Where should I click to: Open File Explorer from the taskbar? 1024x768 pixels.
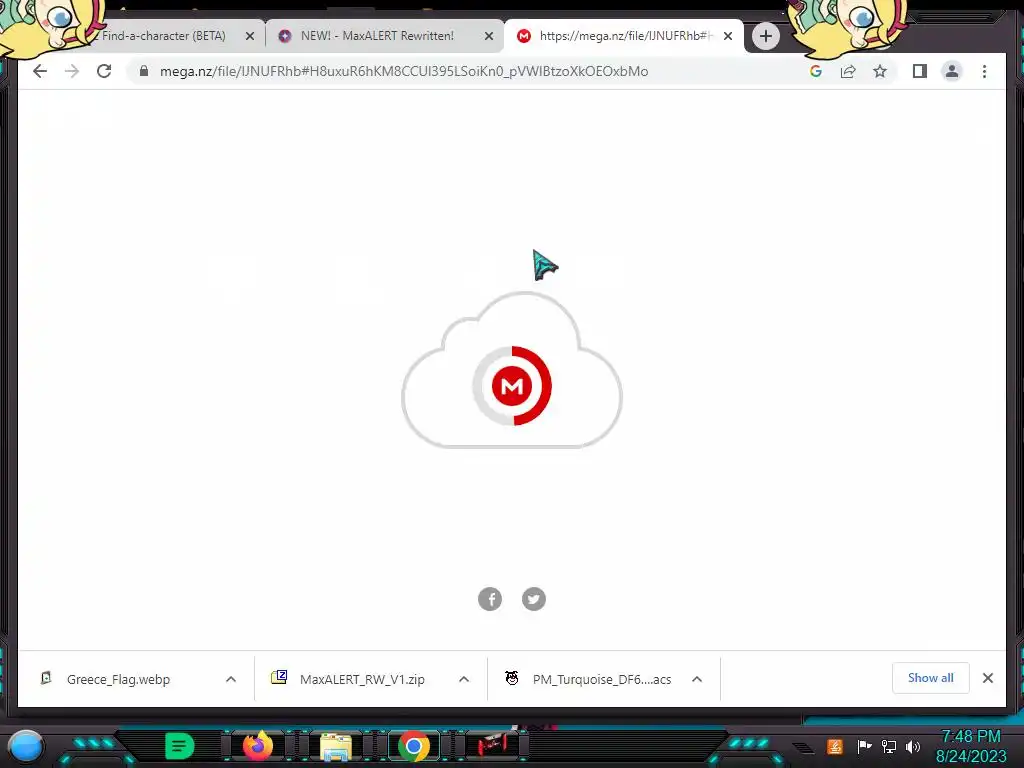pyautogui.click(x=336, y=747)
